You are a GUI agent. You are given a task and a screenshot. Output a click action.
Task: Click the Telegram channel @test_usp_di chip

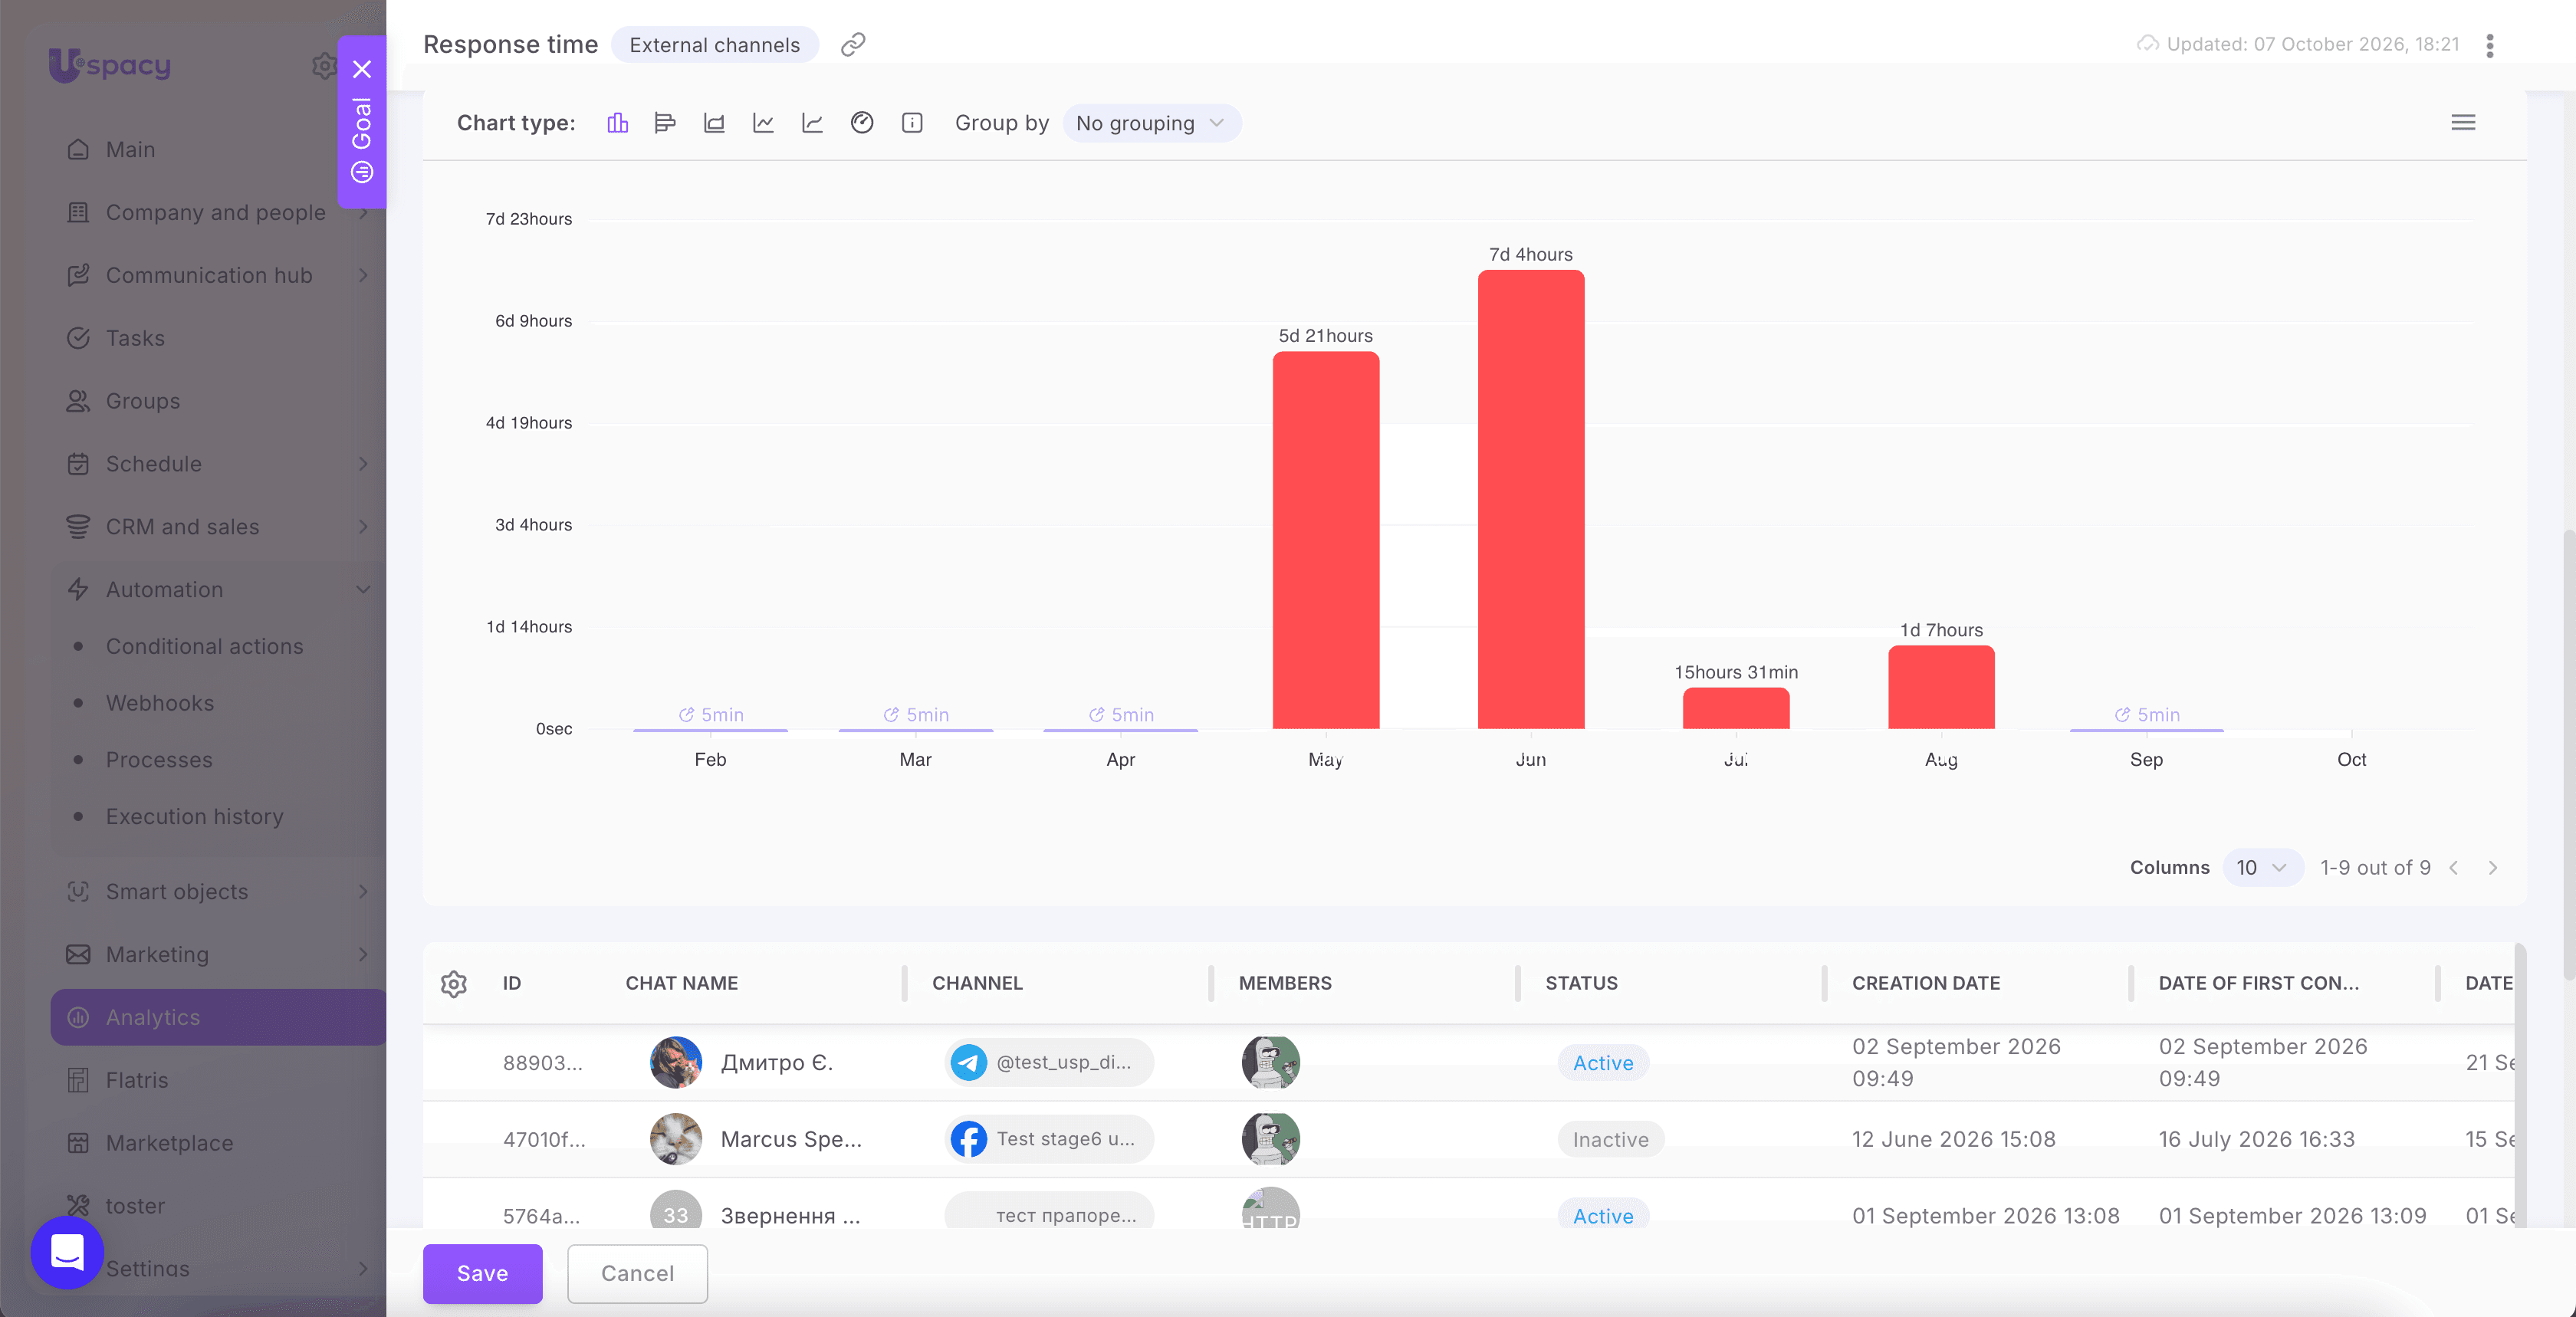[1049, 1062]
